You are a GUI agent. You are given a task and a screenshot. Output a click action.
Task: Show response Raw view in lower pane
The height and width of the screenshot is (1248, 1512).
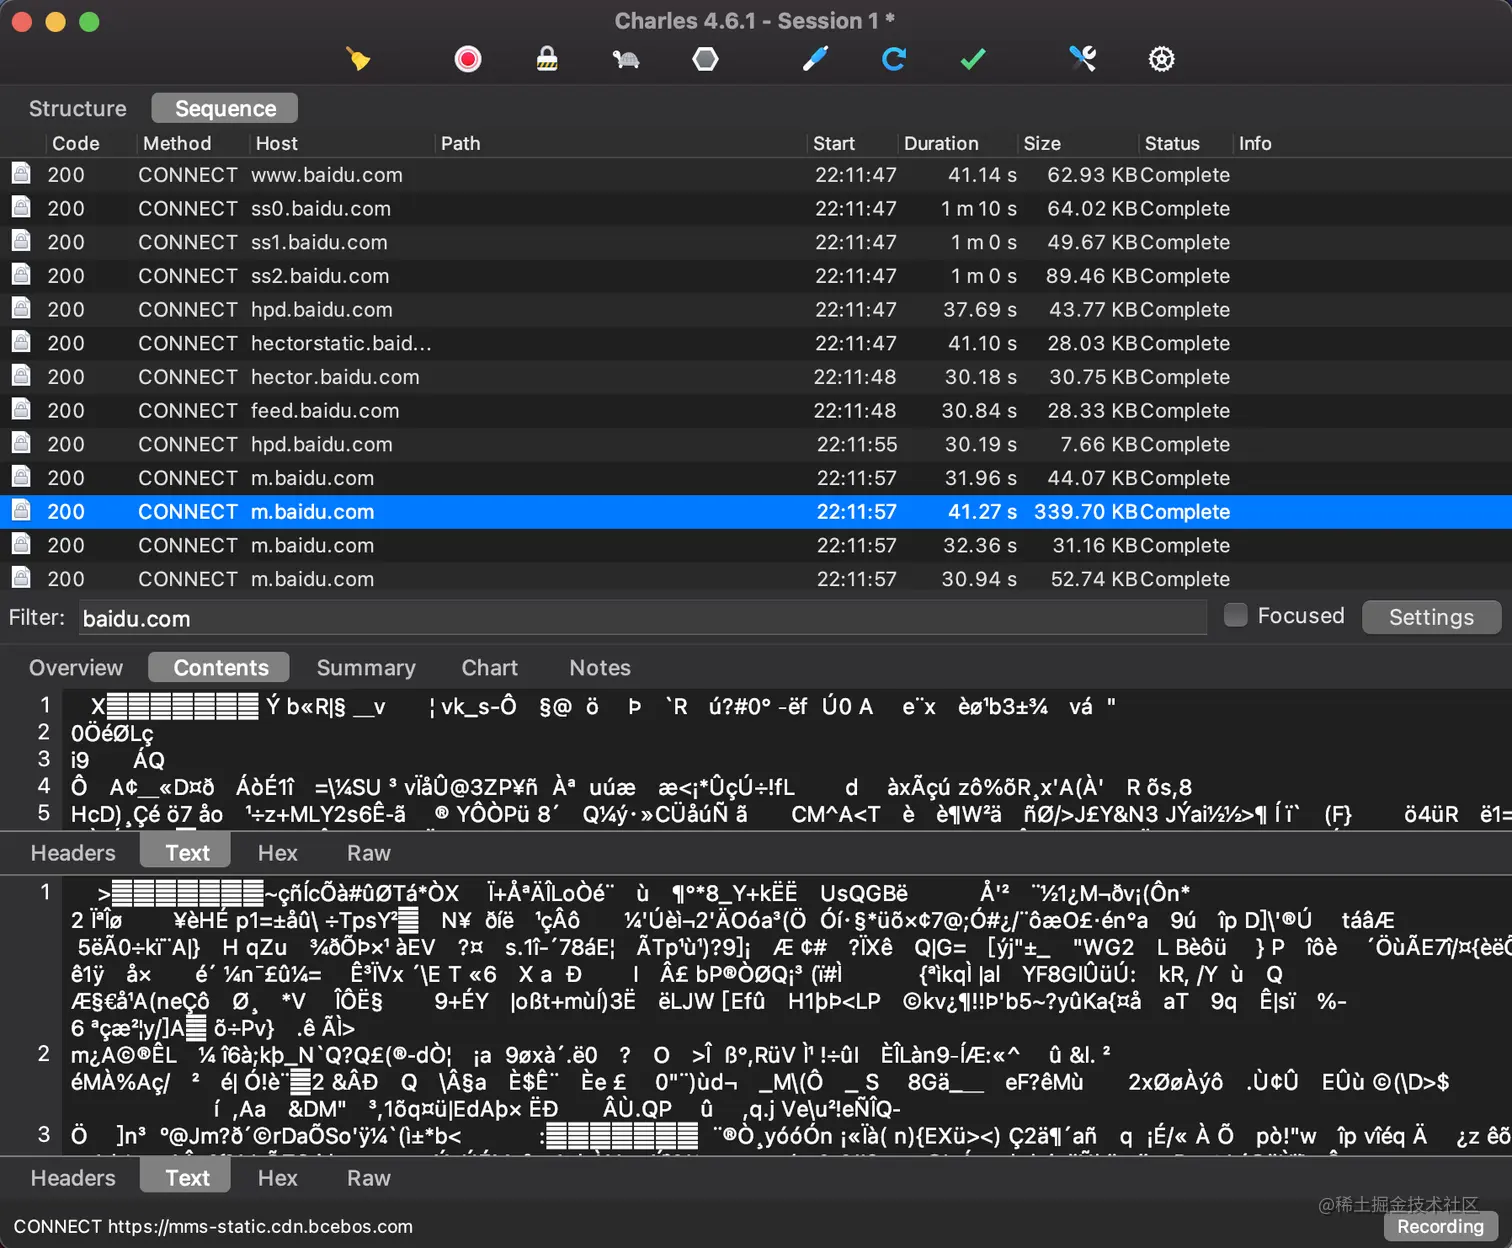tap(369, 1177)
